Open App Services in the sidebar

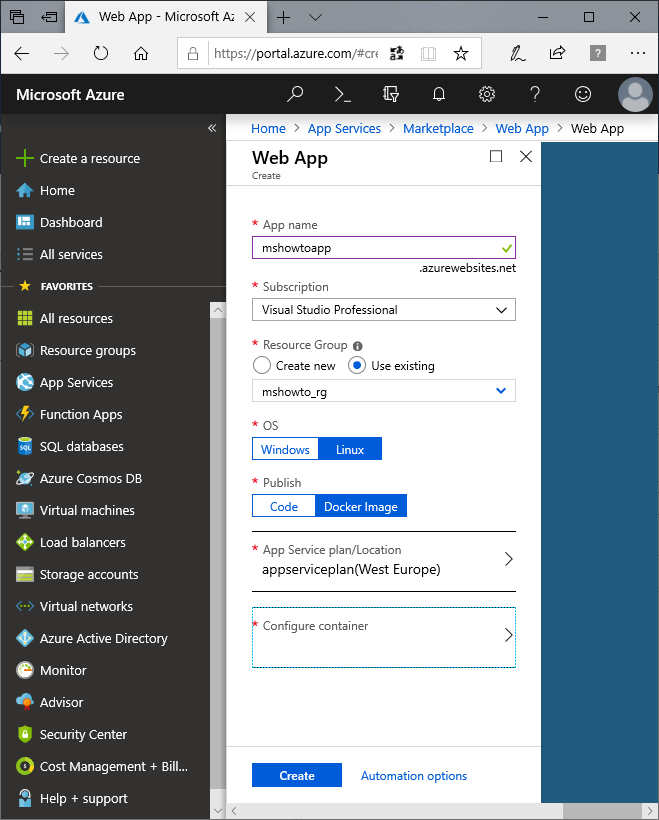pyautogui.click(x=76, y=382)
